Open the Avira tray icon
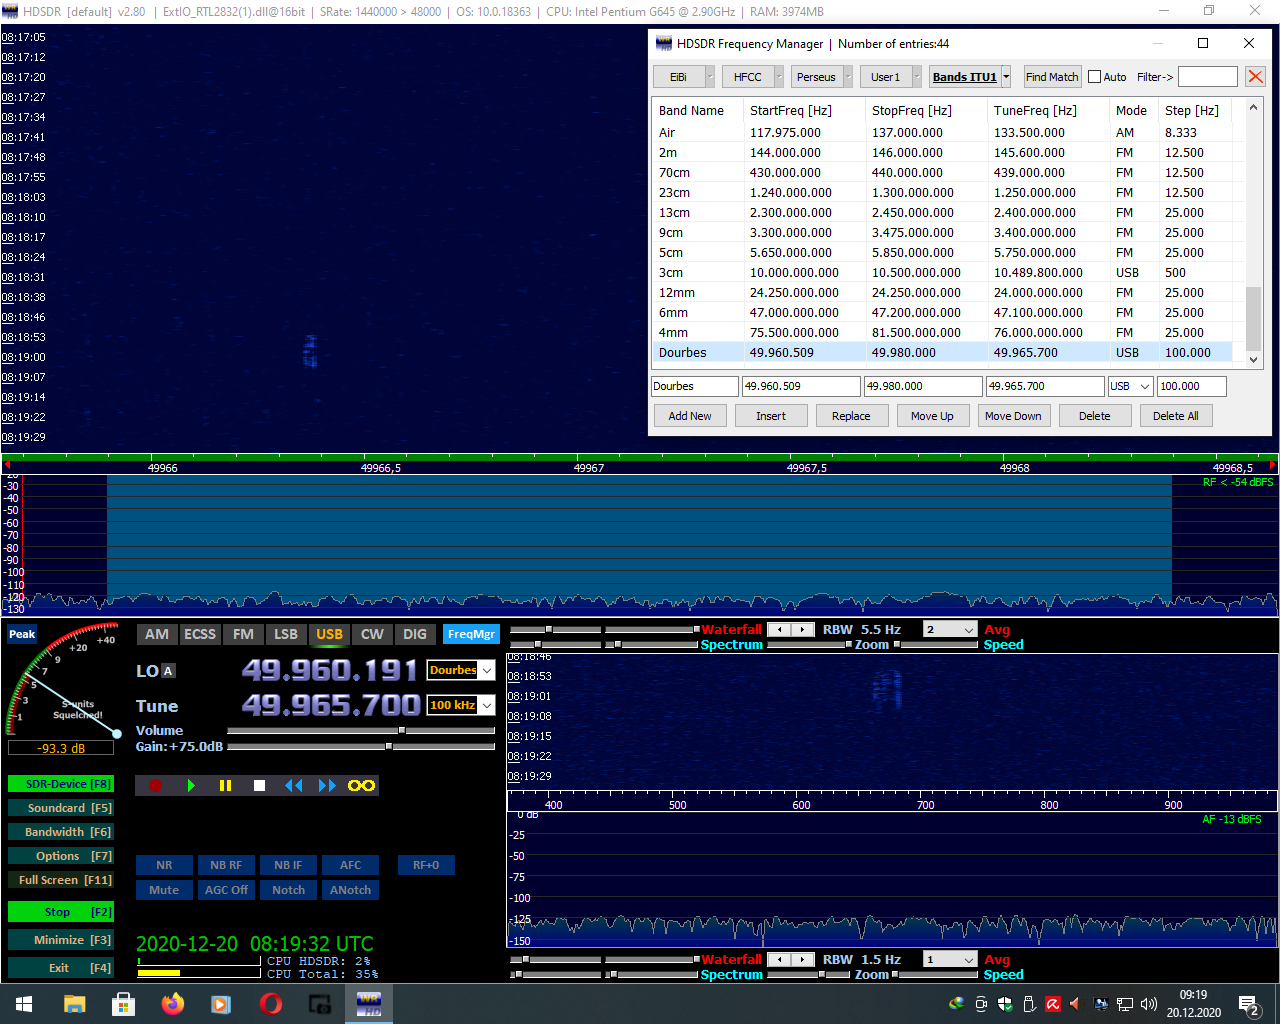Viewport: 1280px width, 1024px height. [1053, 1004]
